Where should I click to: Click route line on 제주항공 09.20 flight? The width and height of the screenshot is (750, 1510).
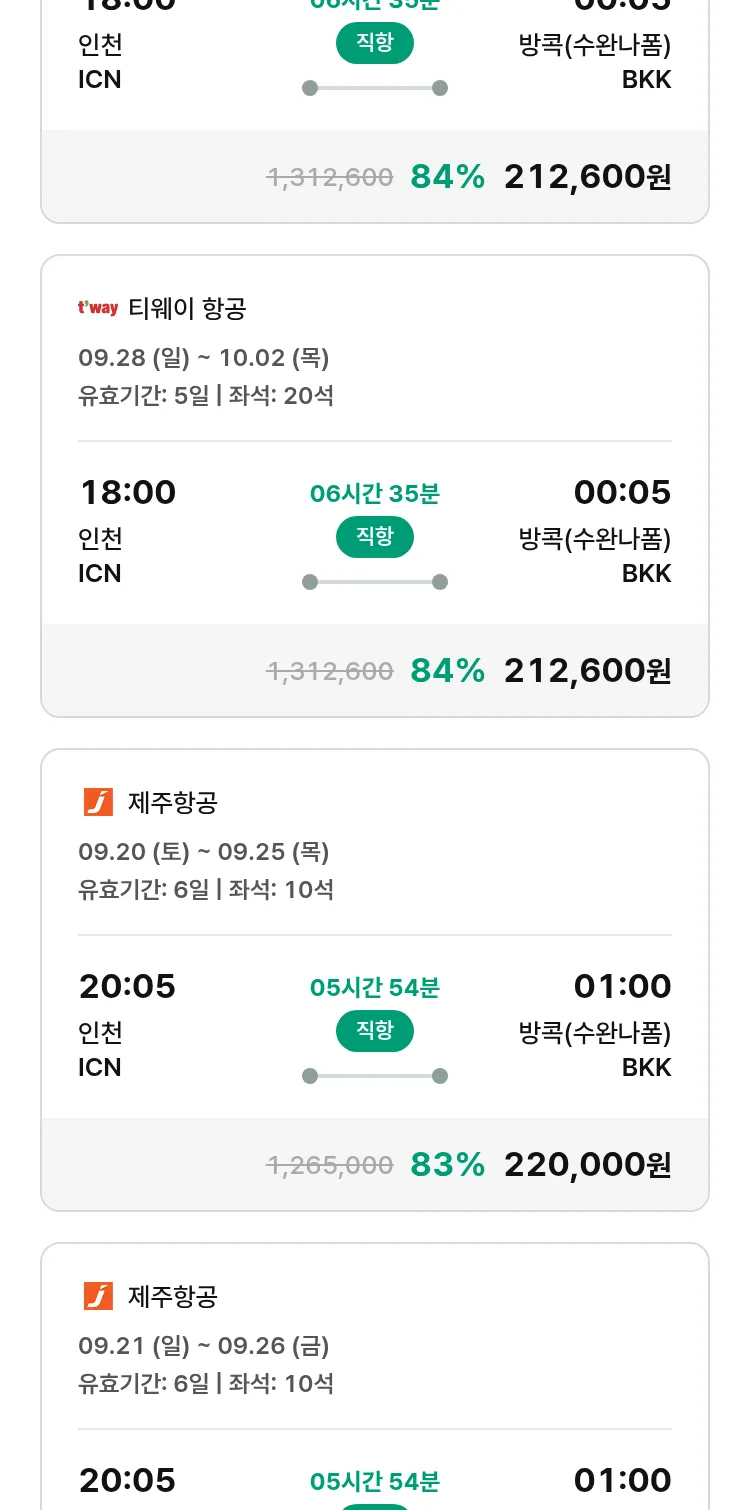(x=374, y=1076)
